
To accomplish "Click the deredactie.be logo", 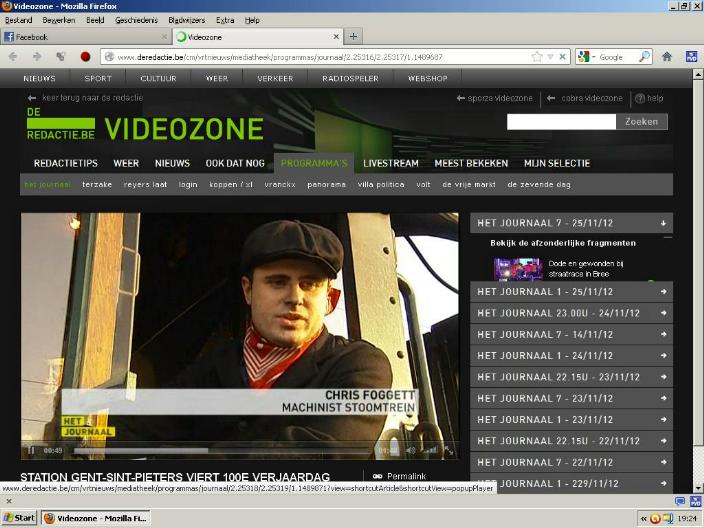I will coord(61,124).
